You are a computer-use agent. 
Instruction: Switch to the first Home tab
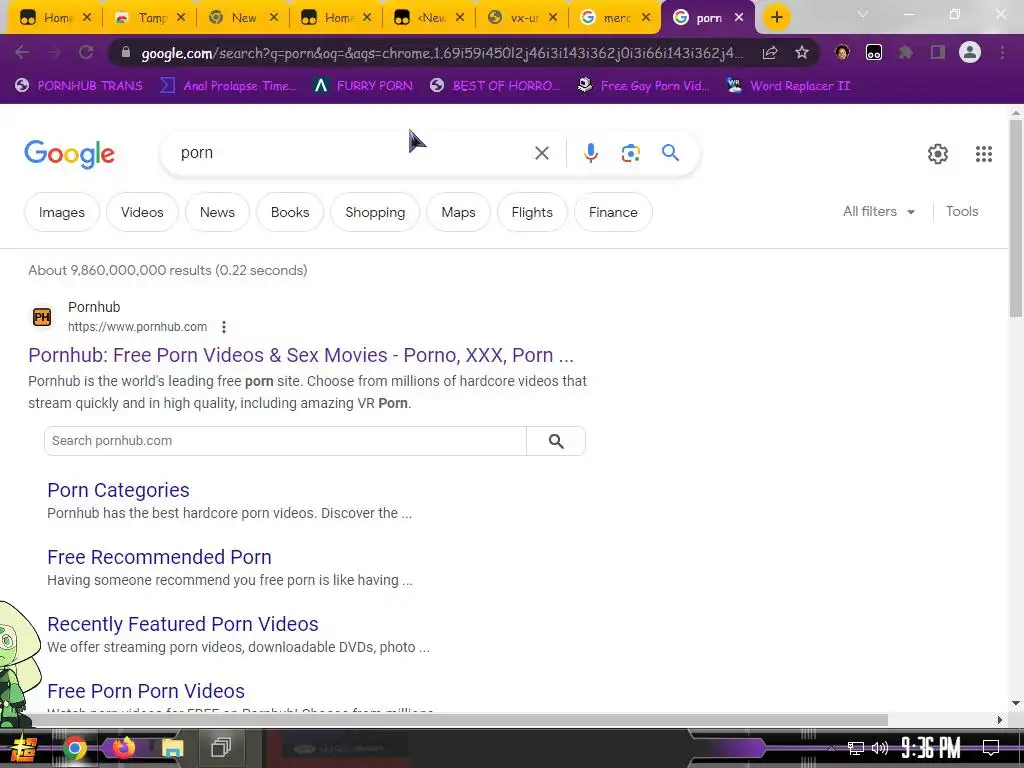pos(55,18)
